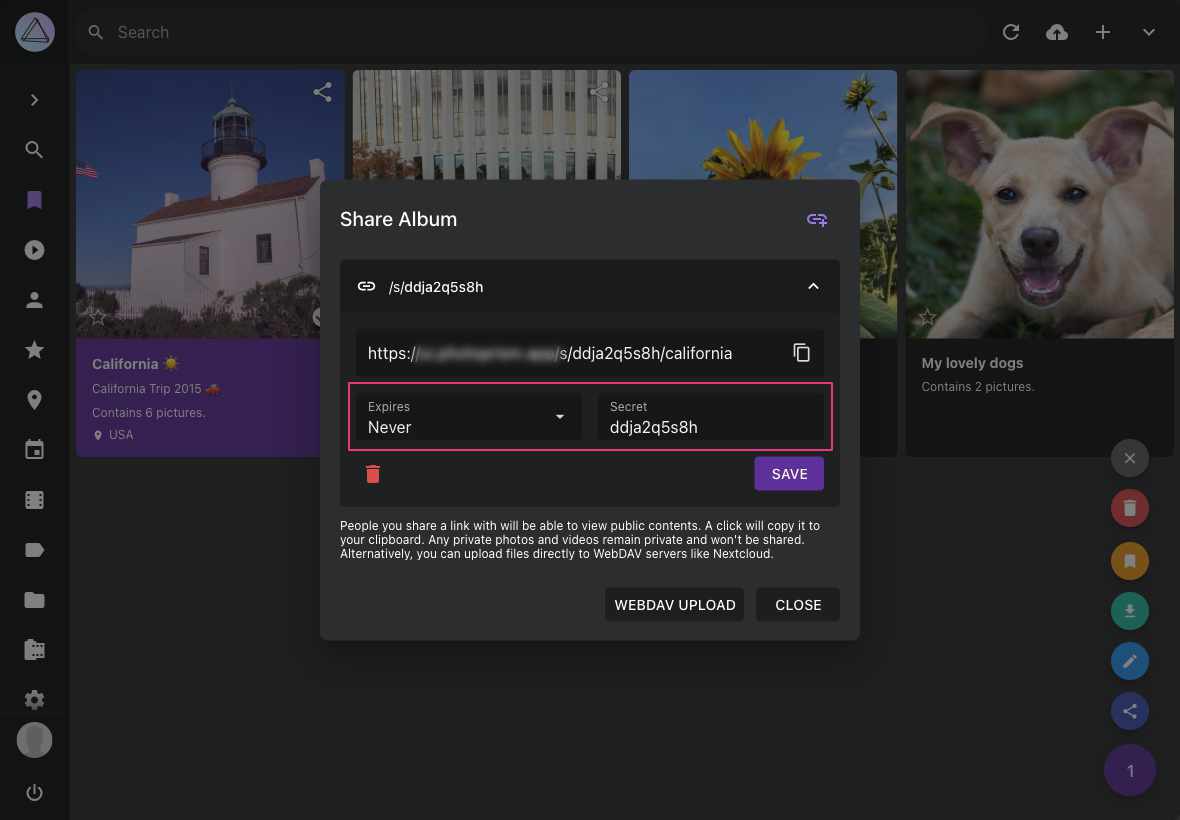
Task: Open upload via cloud icon
Action: point(1057,32)
